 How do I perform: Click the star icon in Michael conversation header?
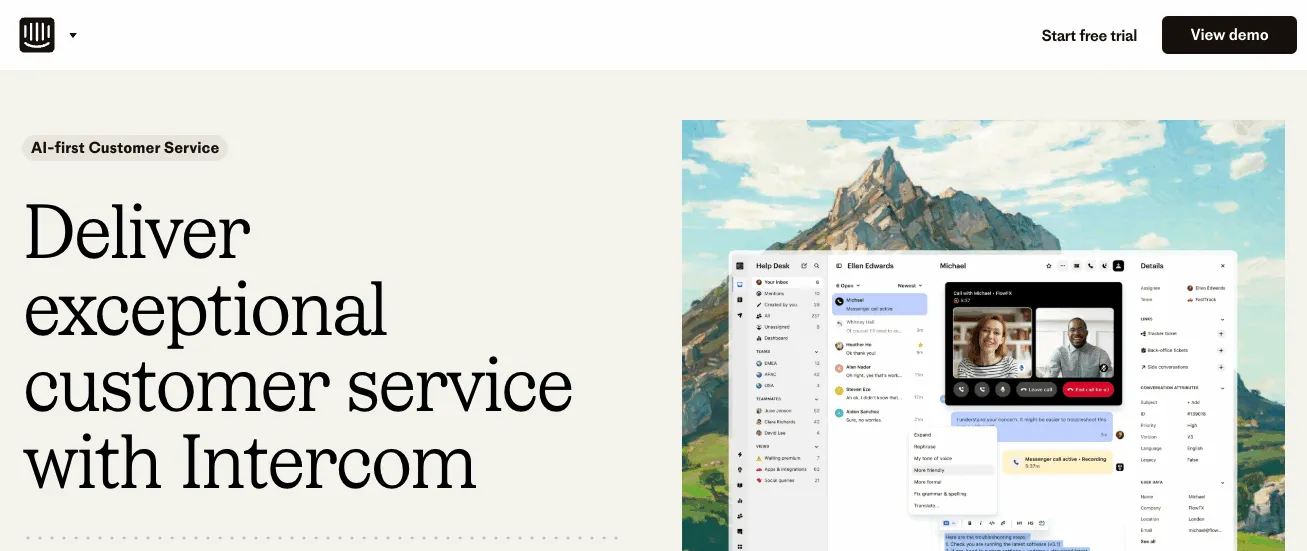(1048, 266)
